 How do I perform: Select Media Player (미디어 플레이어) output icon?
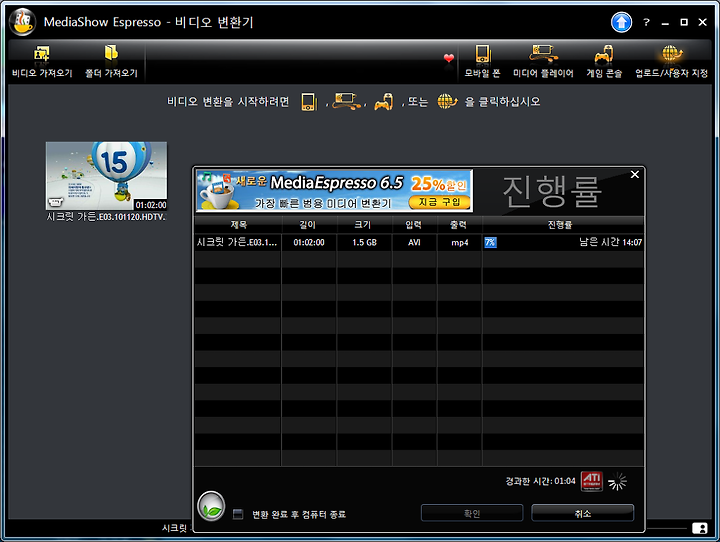tap(543, 53)
